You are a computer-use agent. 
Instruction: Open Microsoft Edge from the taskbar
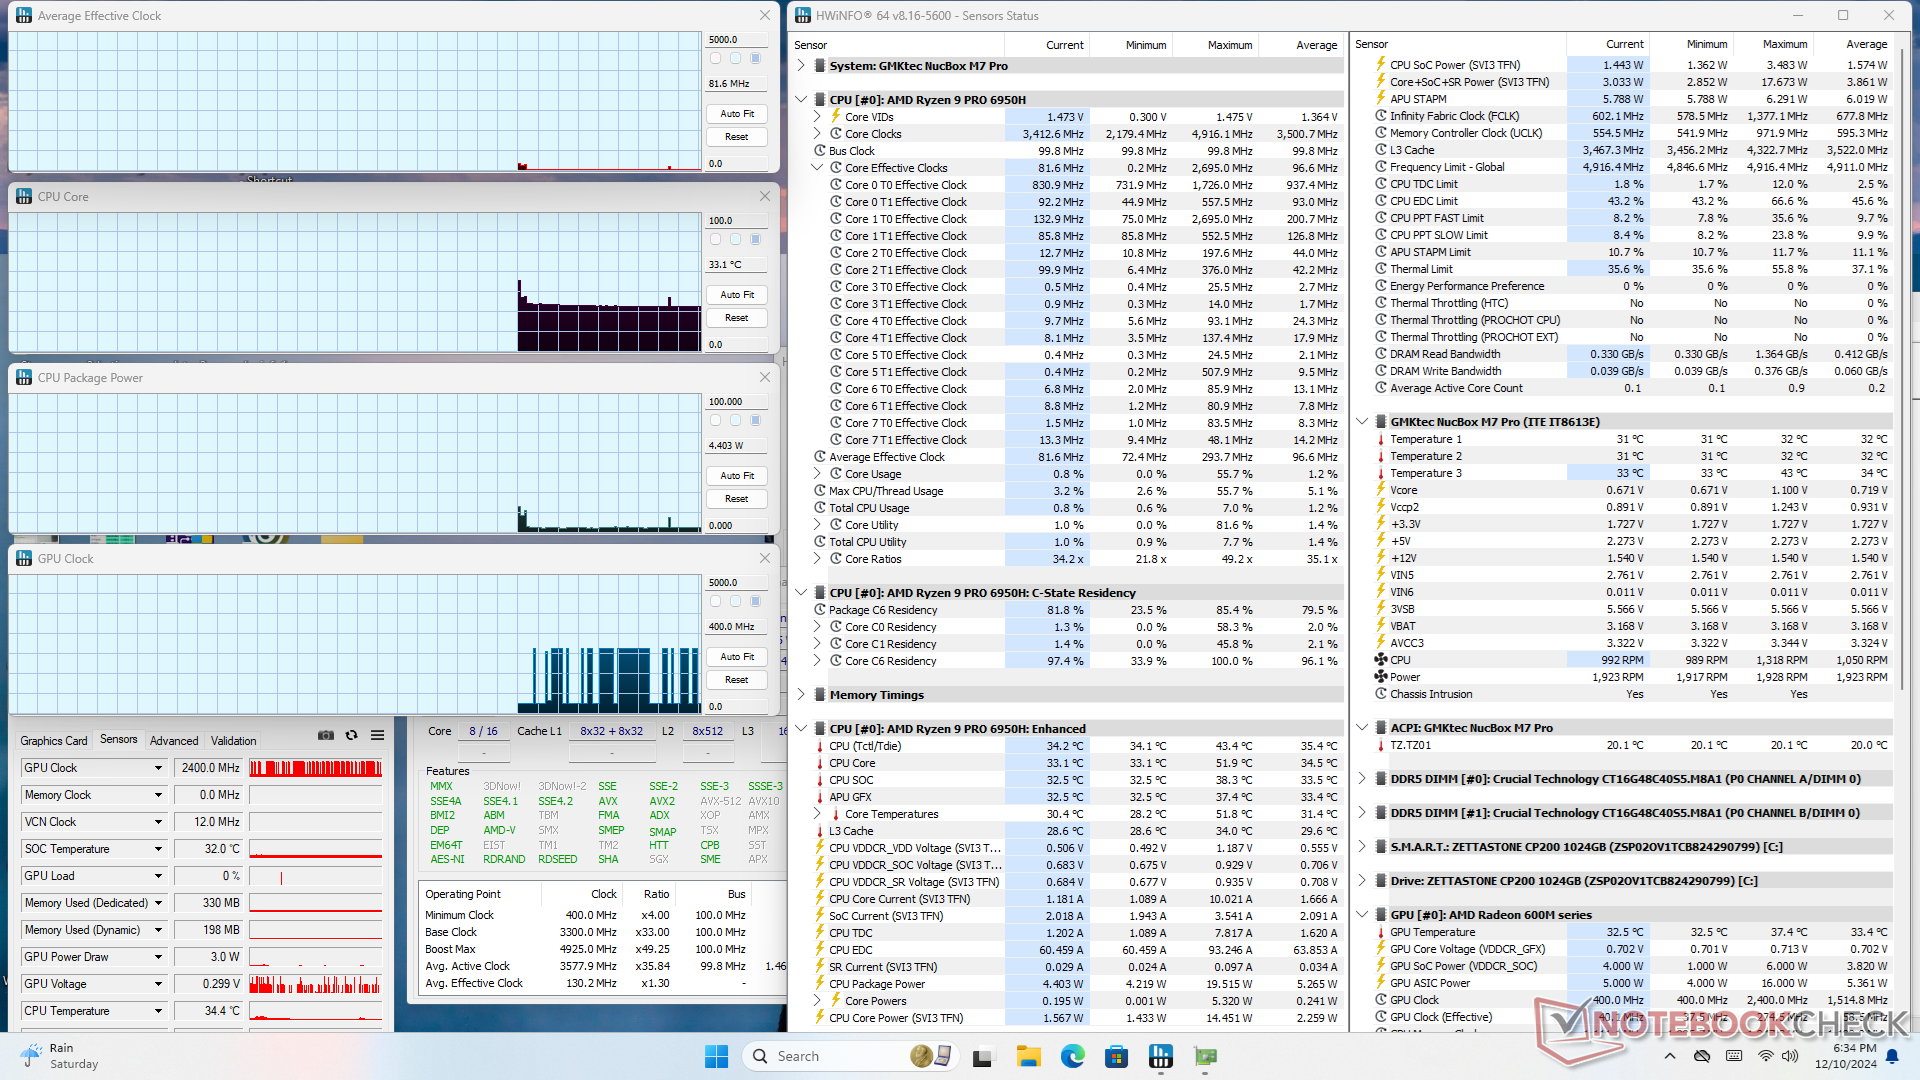tap(1072, 1056)
